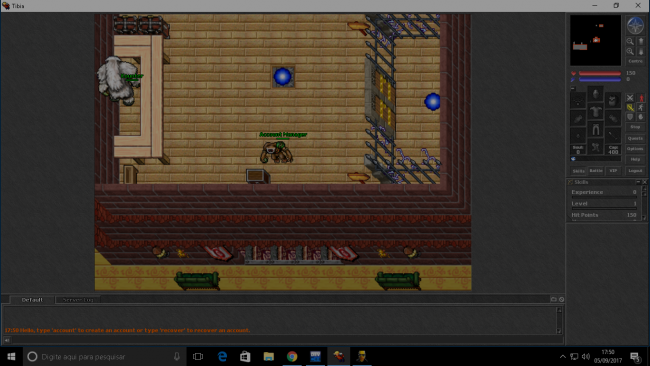Click the boots equipment slot
This screenshot has height=366, width=650.
(596, 146)
